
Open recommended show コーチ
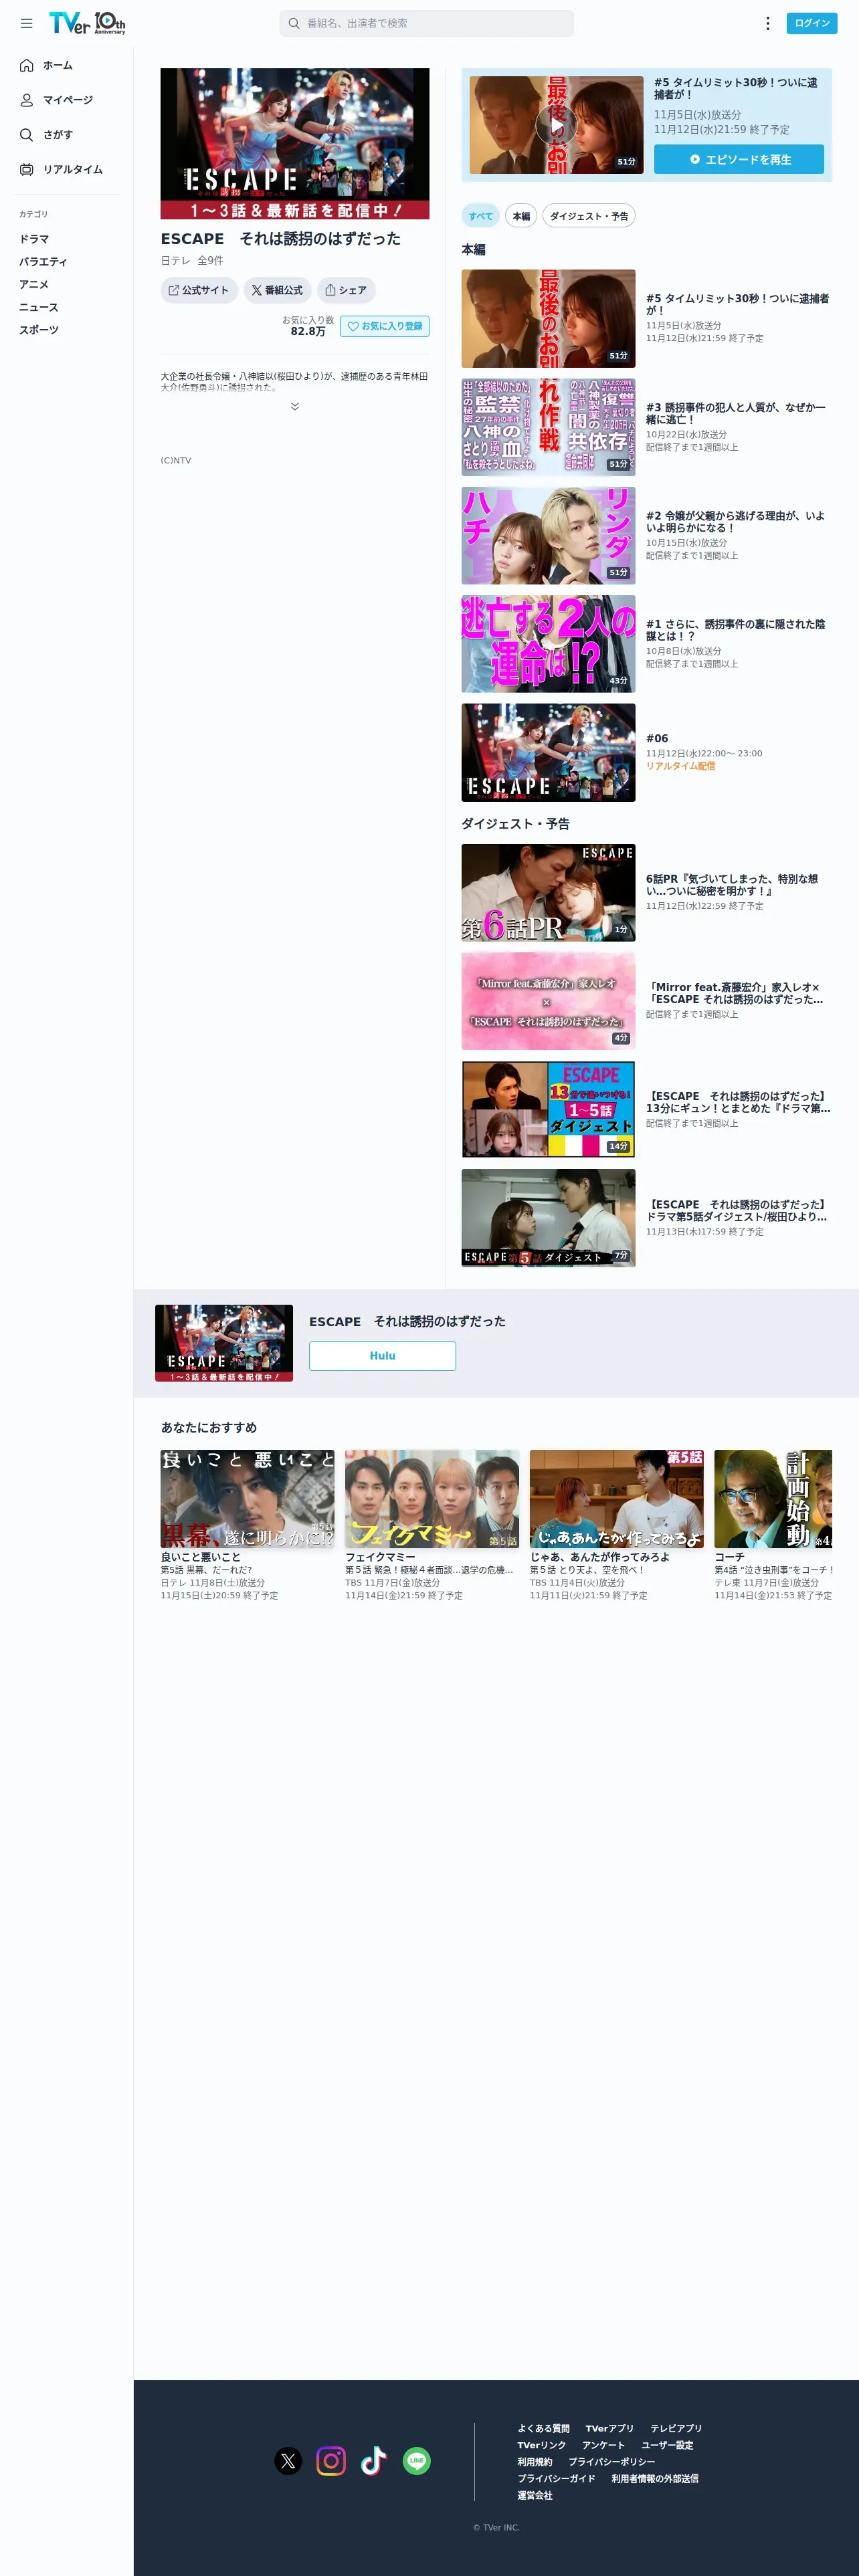click(x=773, y=1524)
